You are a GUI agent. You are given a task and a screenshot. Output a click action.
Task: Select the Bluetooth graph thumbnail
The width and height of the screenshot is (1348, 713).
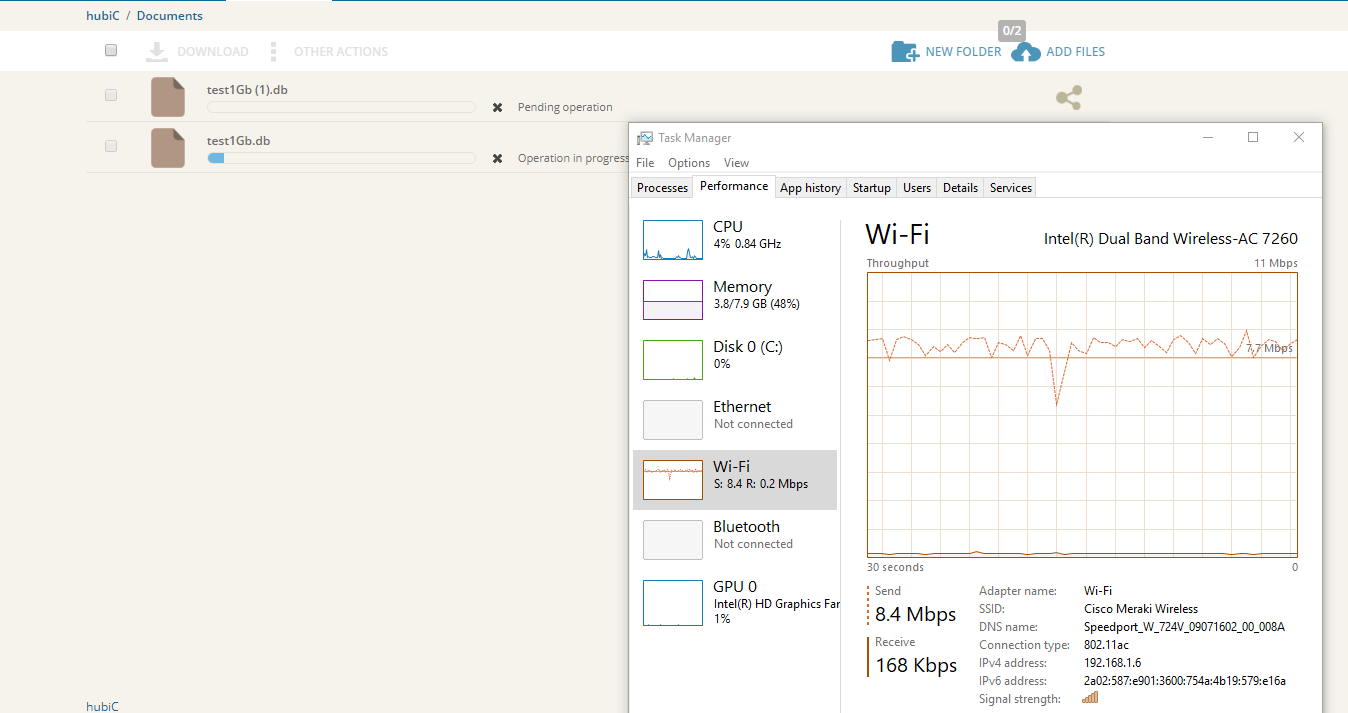(x=673, y=540)
